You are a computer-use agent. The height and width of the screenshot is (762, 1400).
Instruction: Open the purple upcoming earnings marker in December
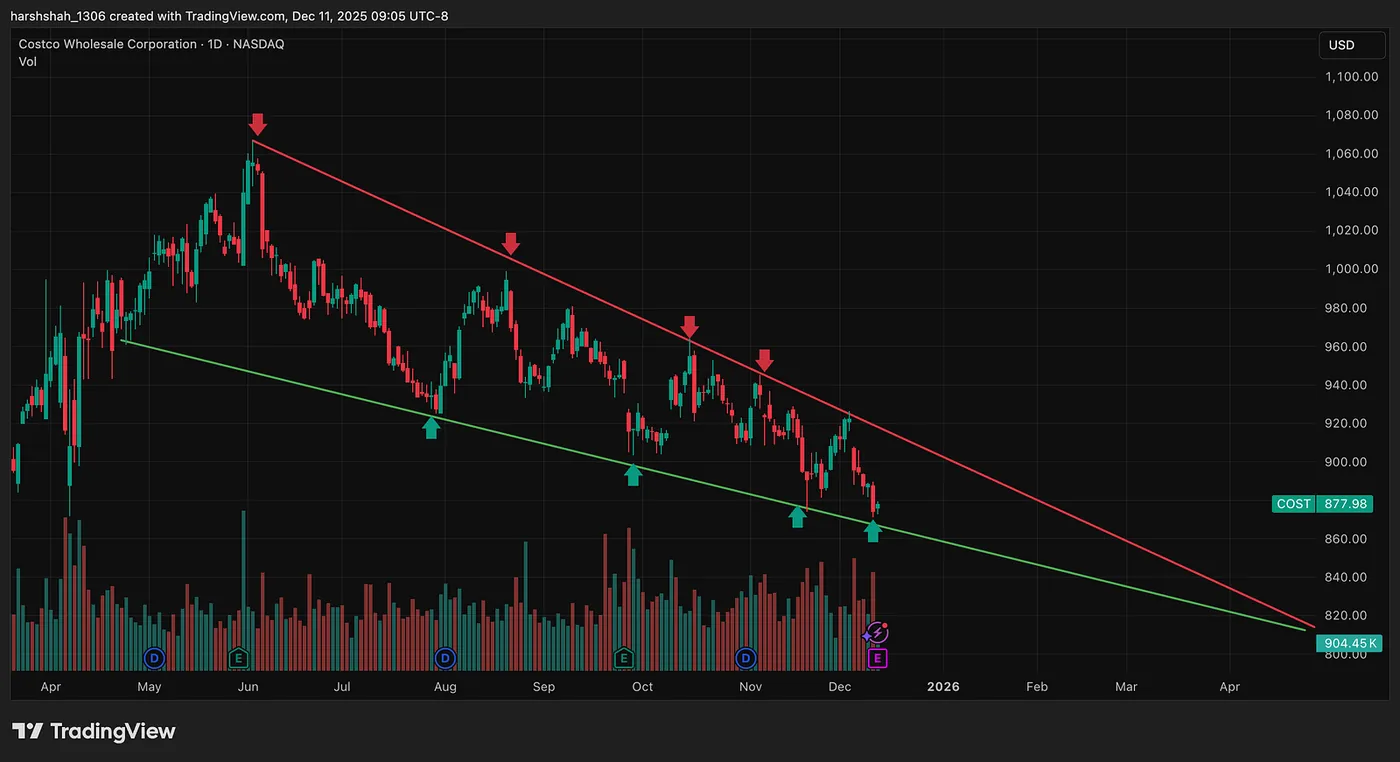click(877, 658)
